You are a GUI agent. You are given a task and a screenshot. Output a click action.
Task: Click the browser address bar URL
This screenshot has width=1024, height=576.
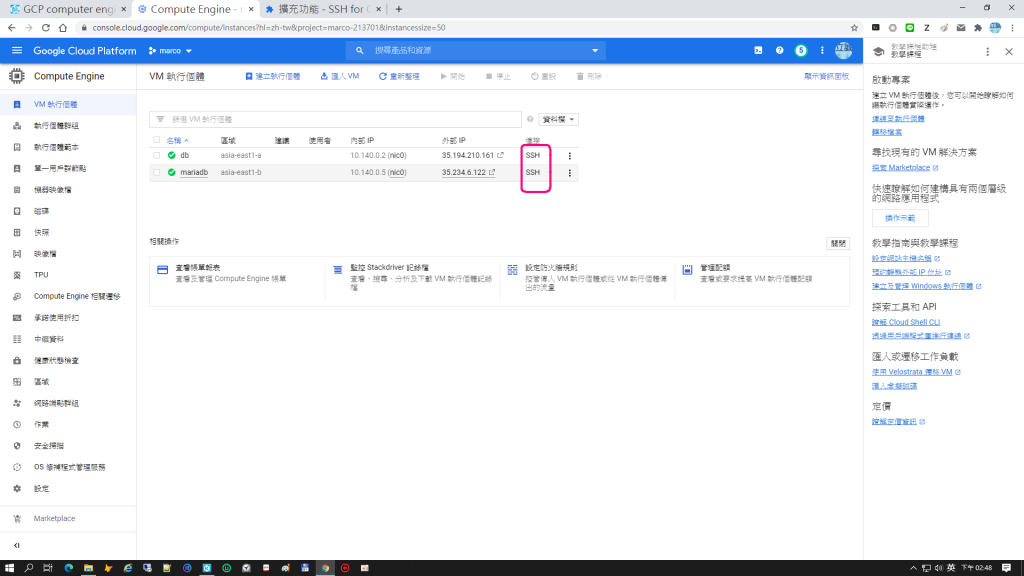(269, 27)
